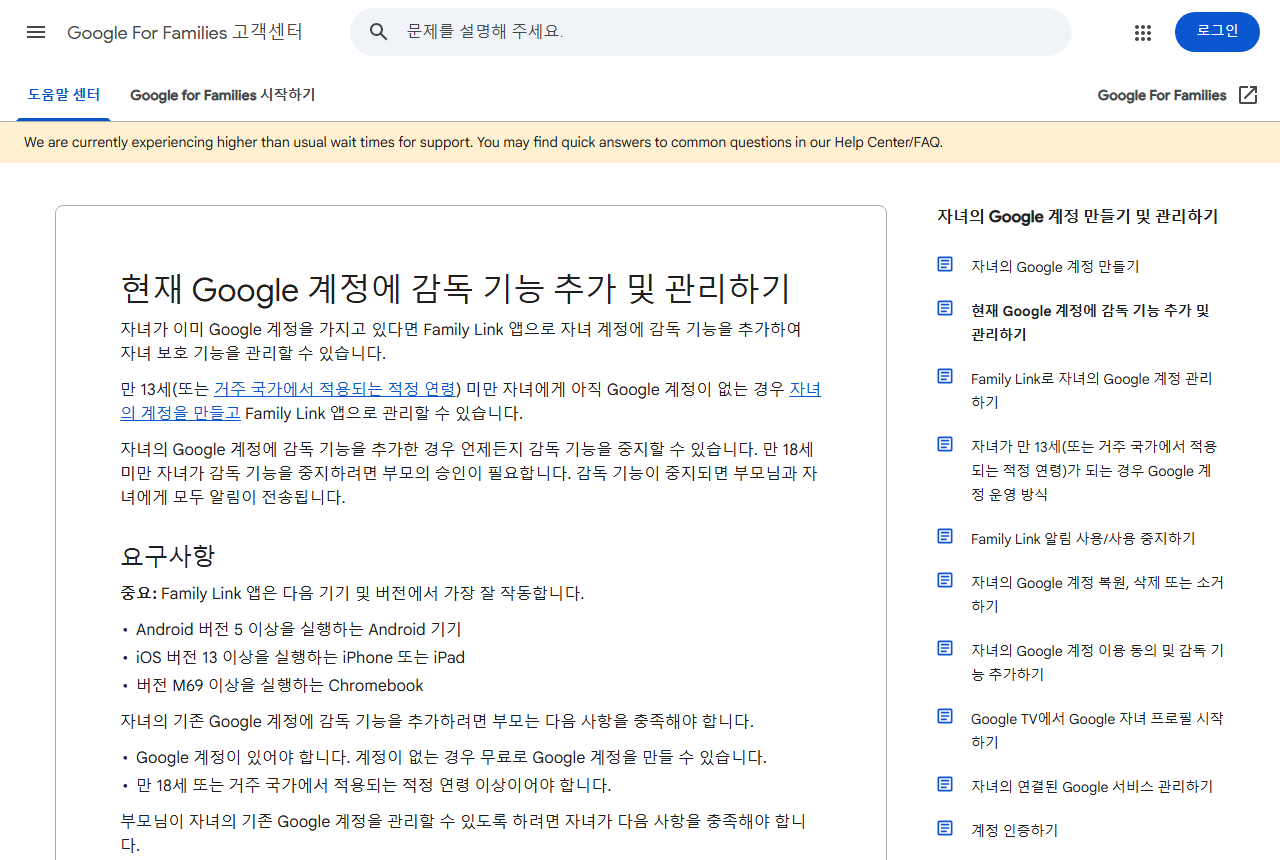Click article icon beside Family Link로 자녀의 계정 관리
This screenshot has width=1280, height=860.
pos(945,376)
